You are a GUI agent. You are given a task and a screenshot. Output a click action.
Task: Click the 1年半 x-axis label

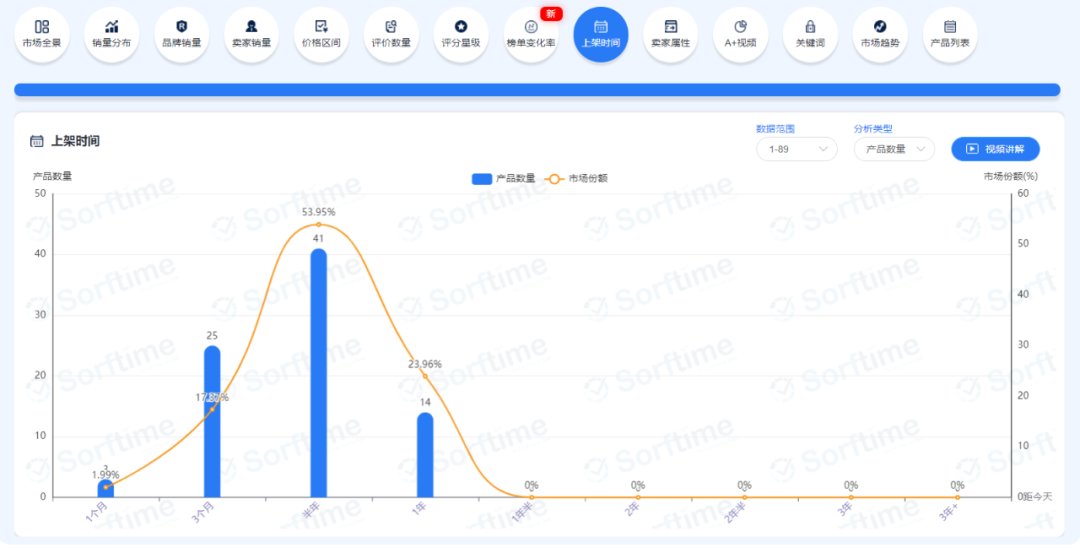522,513
